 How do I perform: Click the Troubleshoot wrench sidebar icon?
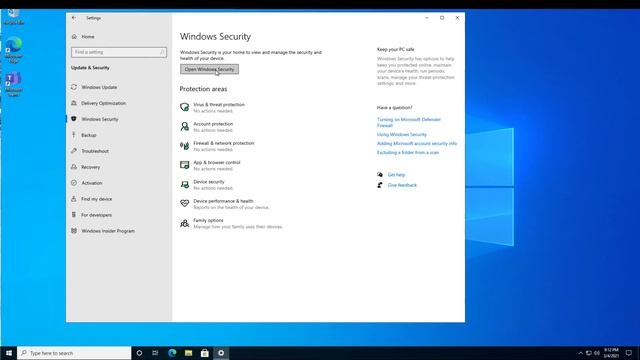pyautogui.click(x=74, y=151)
